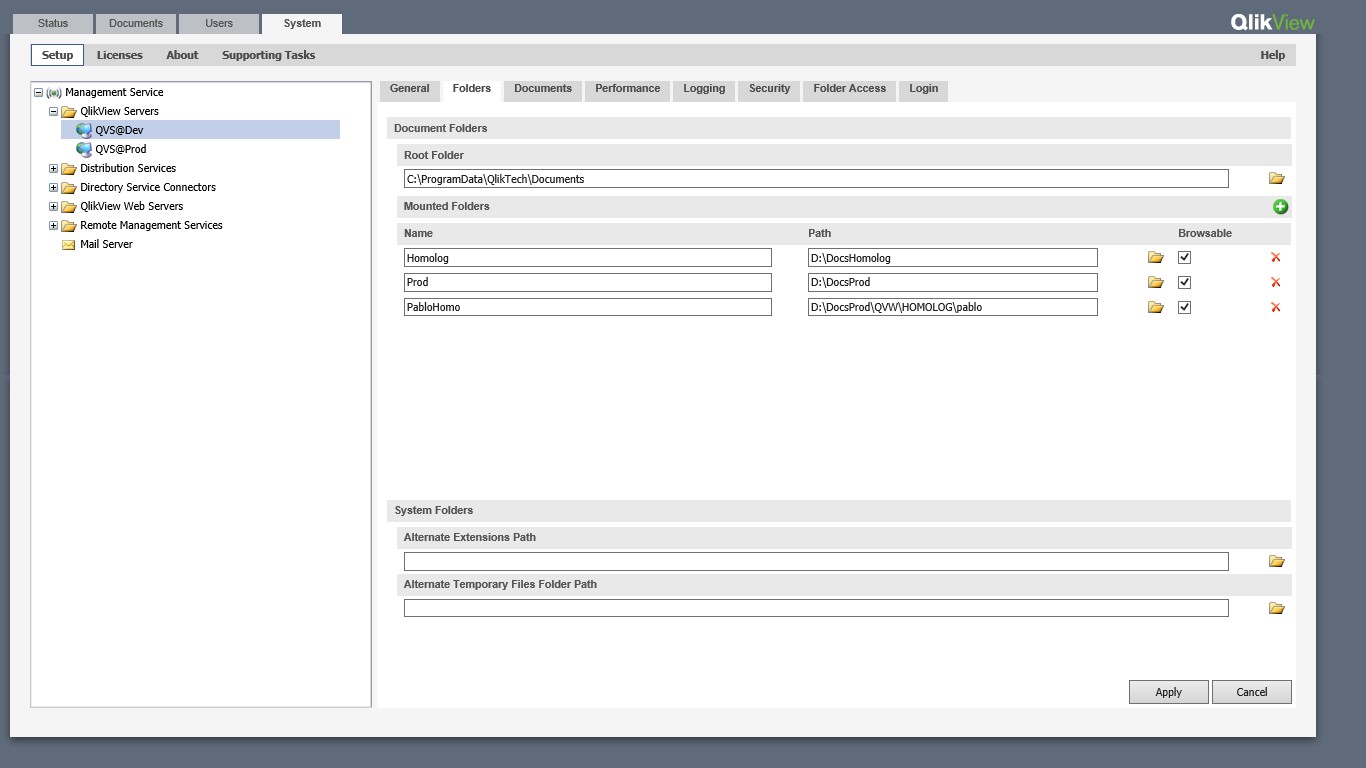Switch to the Security tab
This screenshot has height=768, width=1366.
pos(769,89)
